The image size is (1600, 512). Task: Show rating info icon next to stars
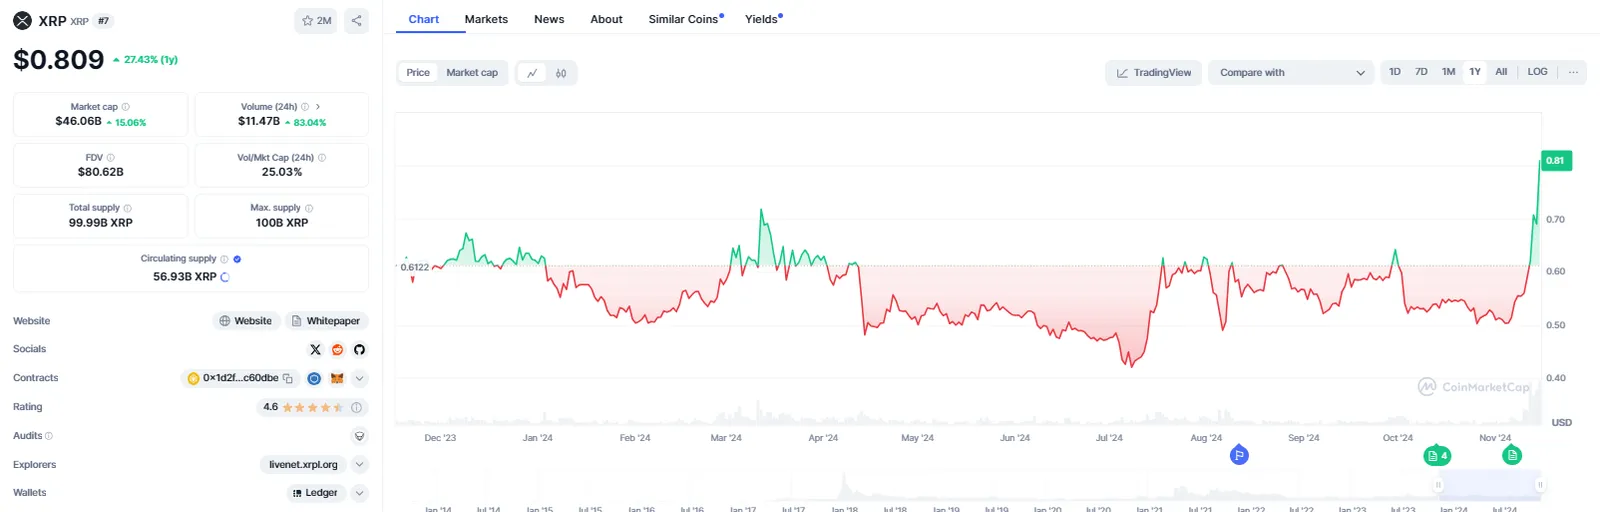(356, 408)
